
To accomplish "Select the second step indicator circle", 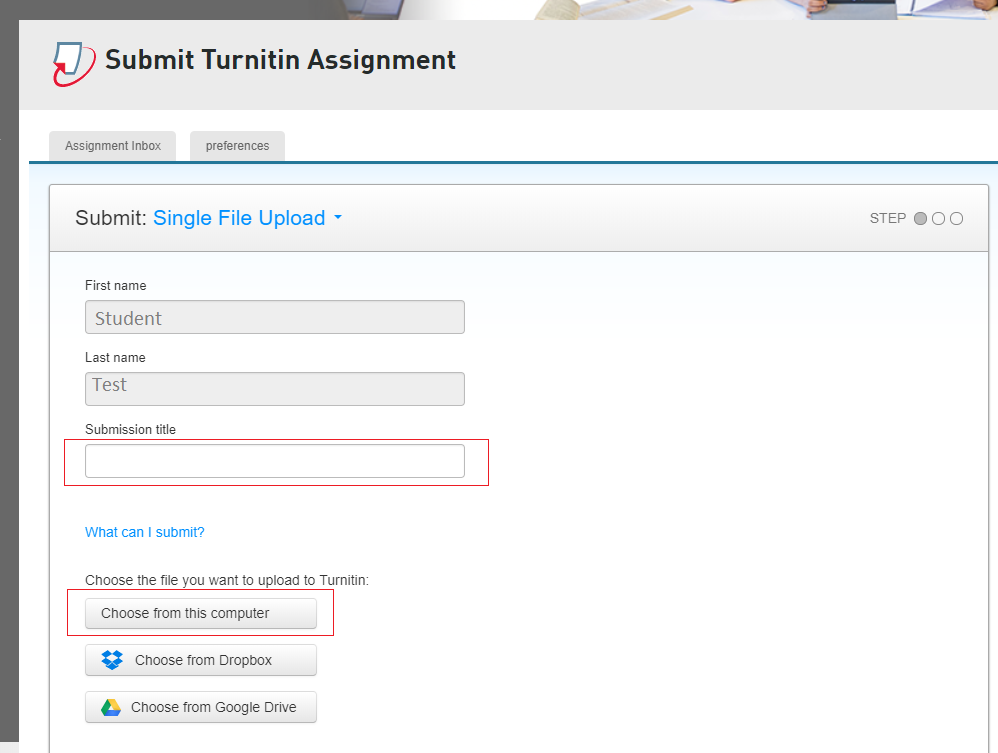I will click(x=938, y=218).
